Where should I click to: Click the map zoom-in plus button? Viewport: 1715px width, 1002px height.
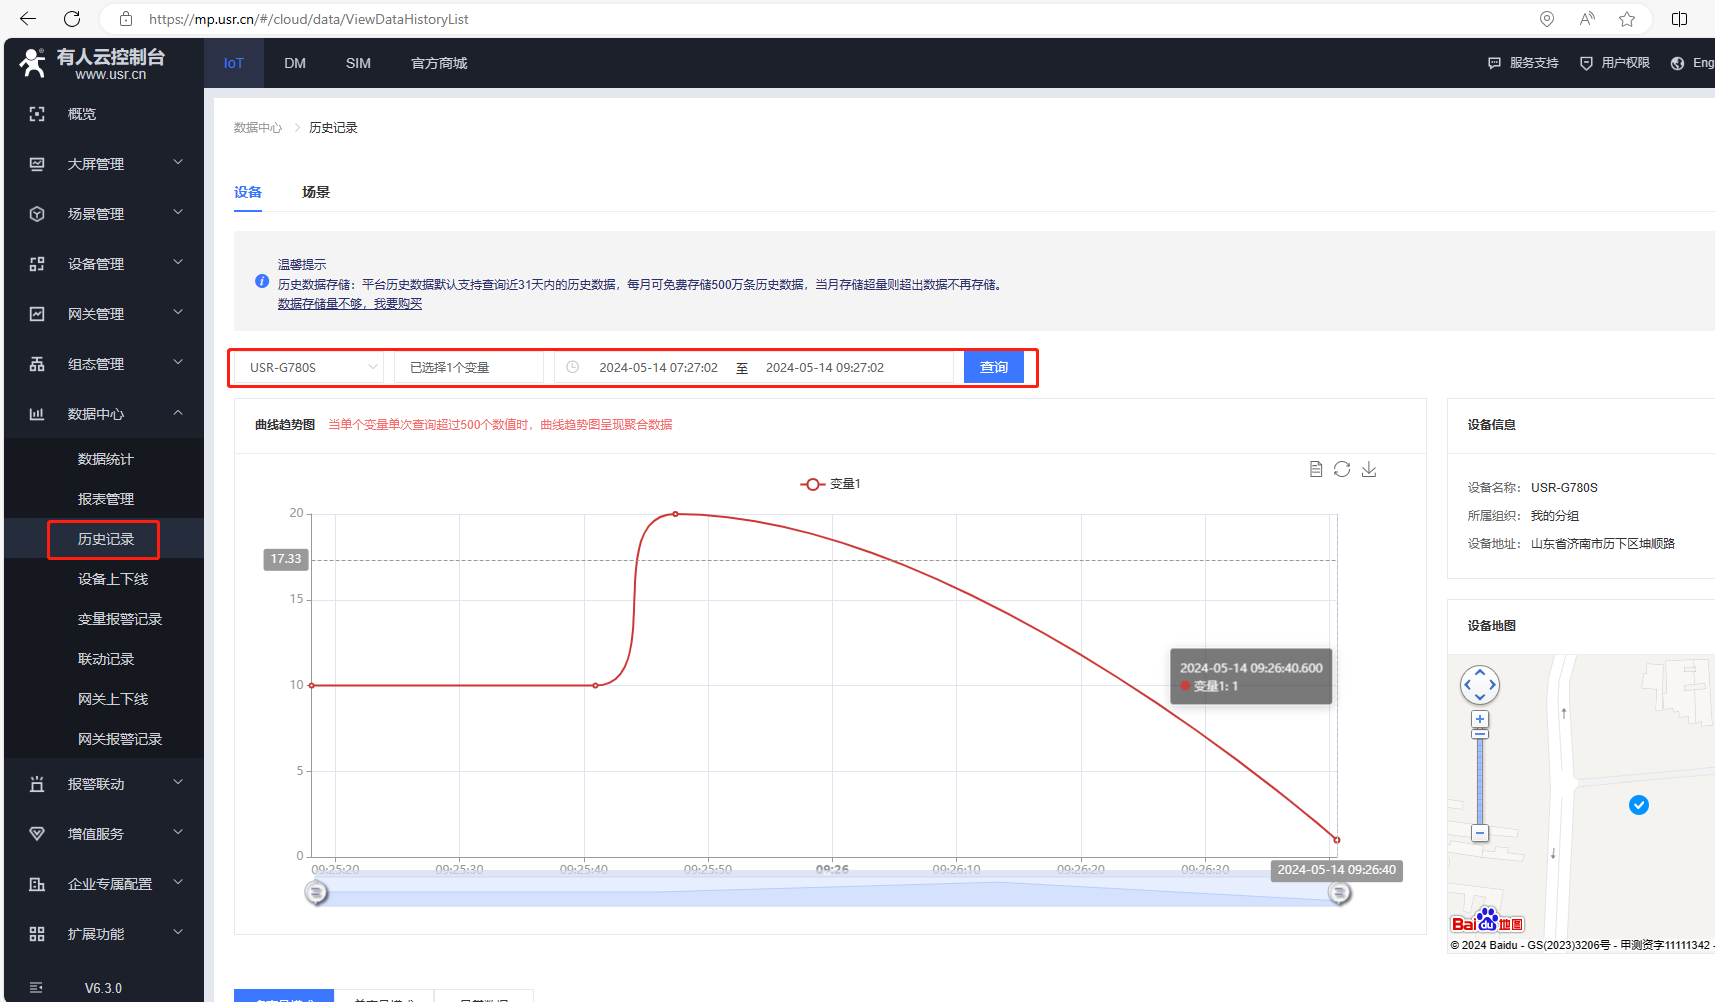[x=1480, y=719]
